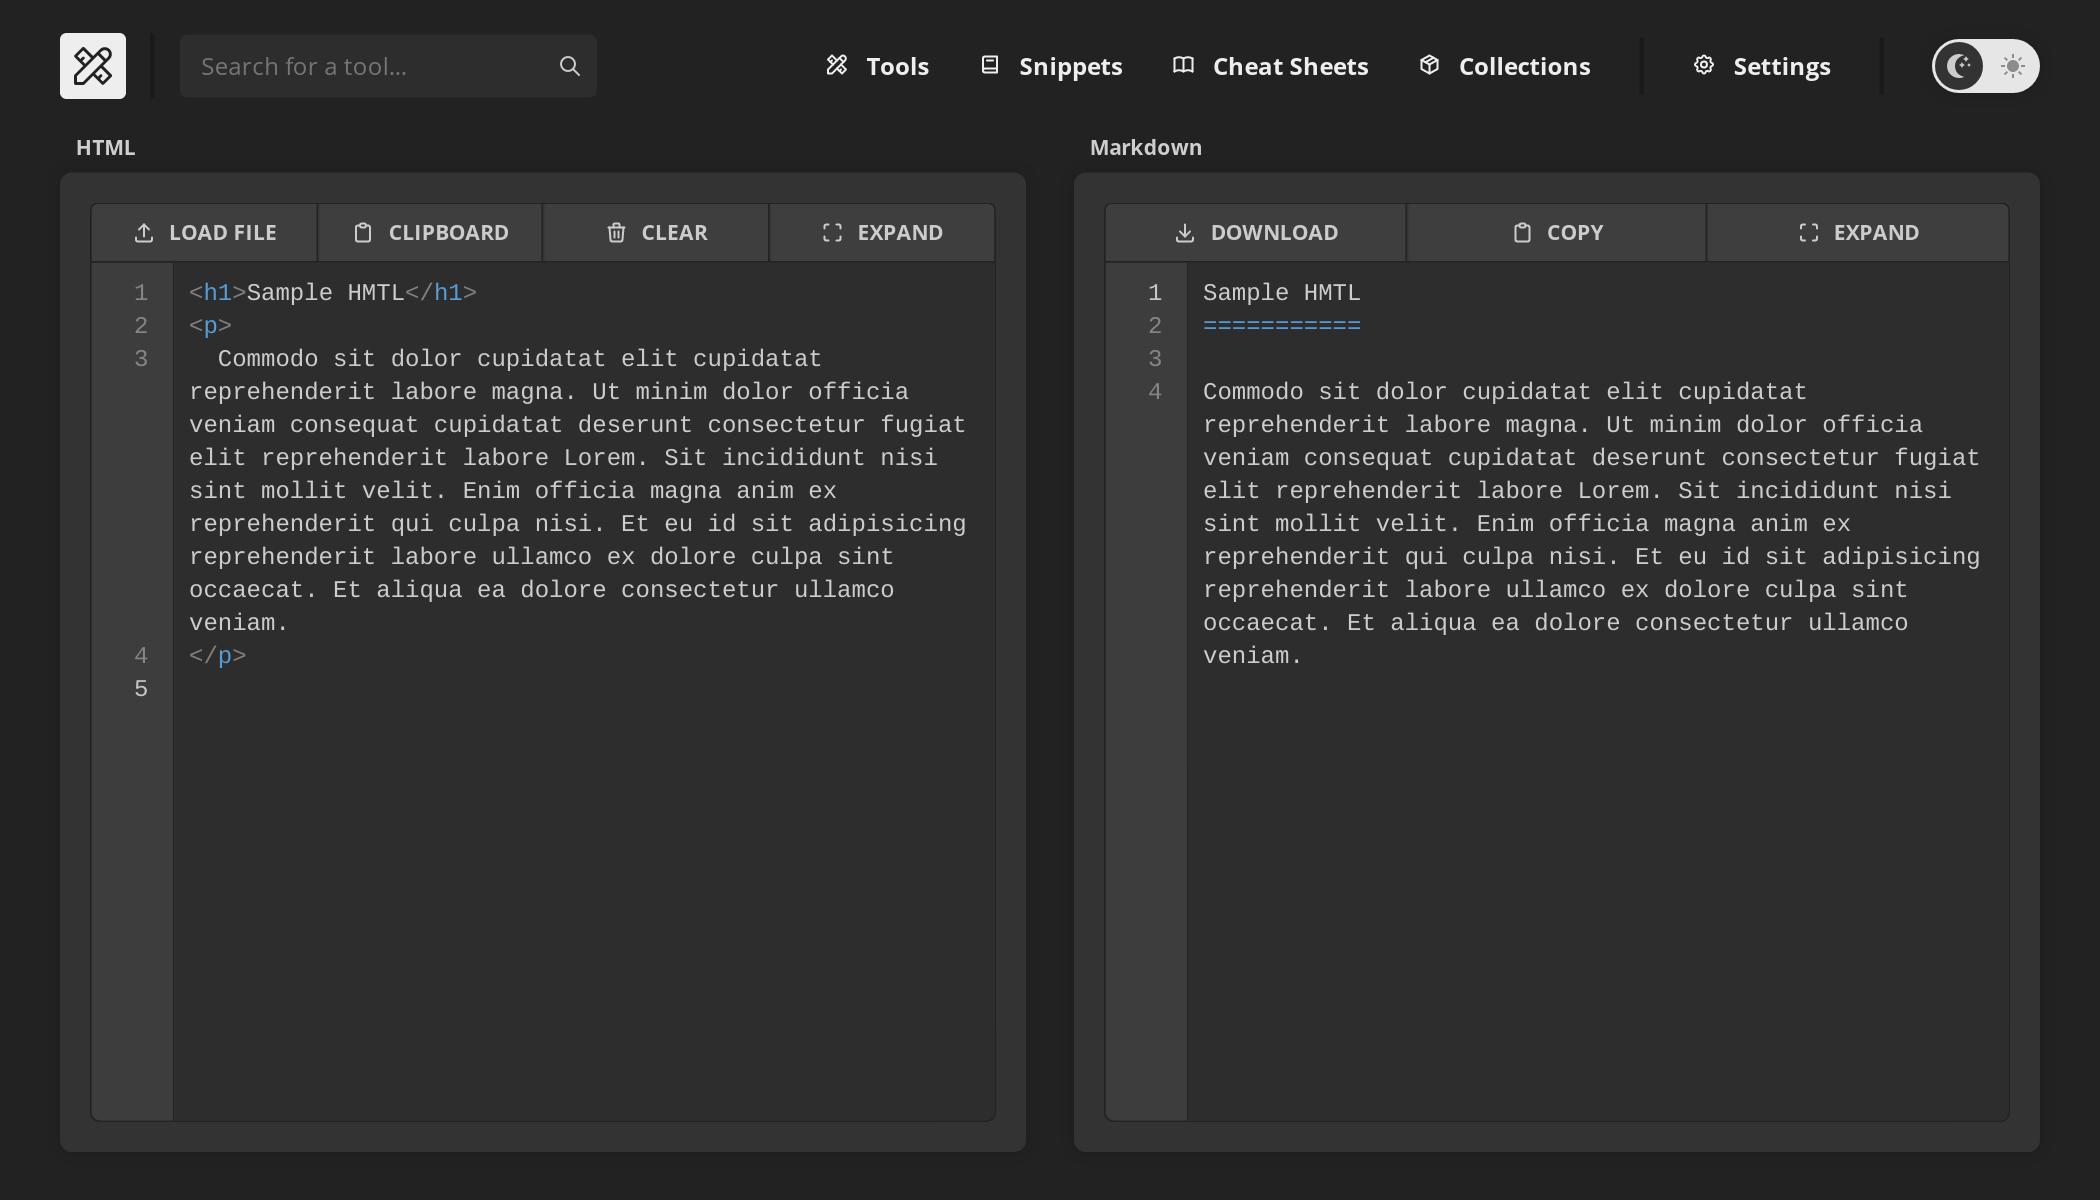Viewport: 2100px width, 1200px height.
Task: Click the sun icon for light mode
Action: (2013, 66)
